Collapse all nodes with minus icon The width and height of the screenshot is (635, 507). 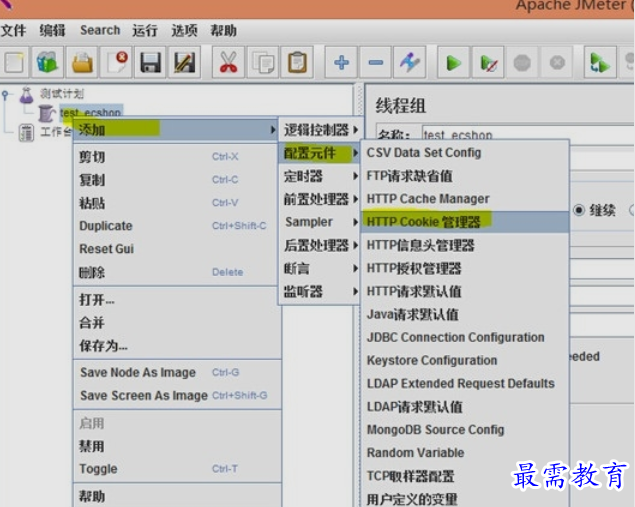pos(375,63)
